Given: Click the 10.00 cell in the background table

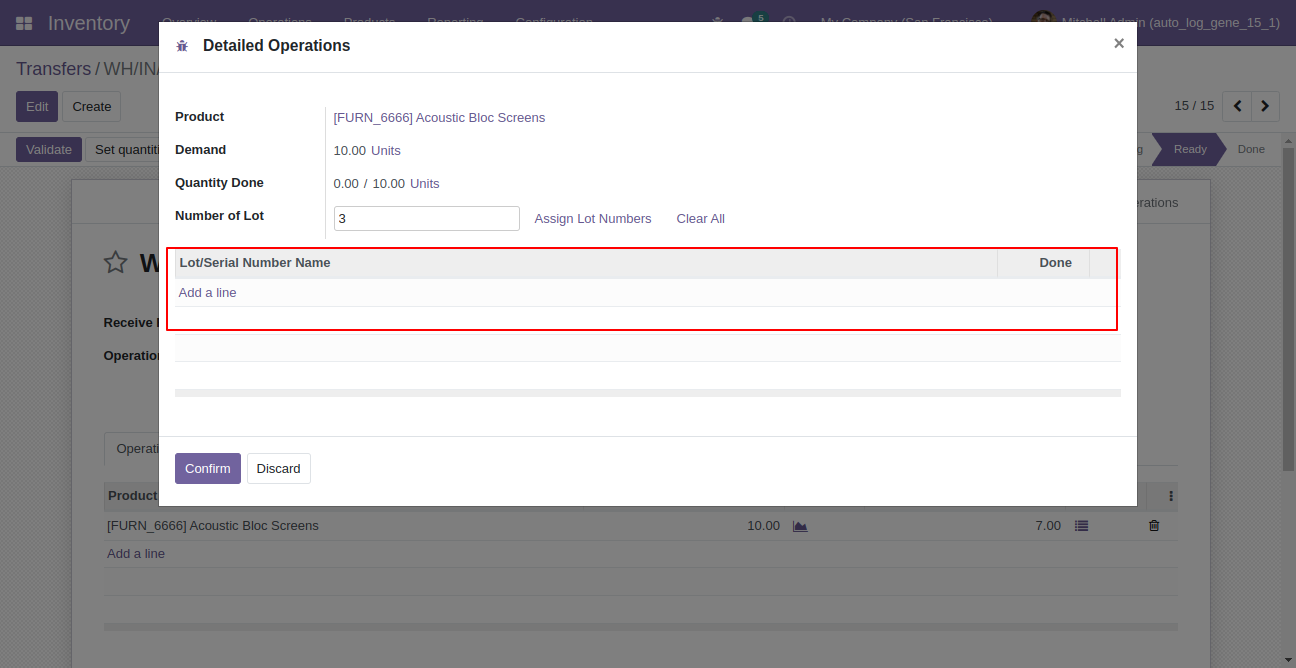Looking at the screenshot, I should click(x=763, y=526).
